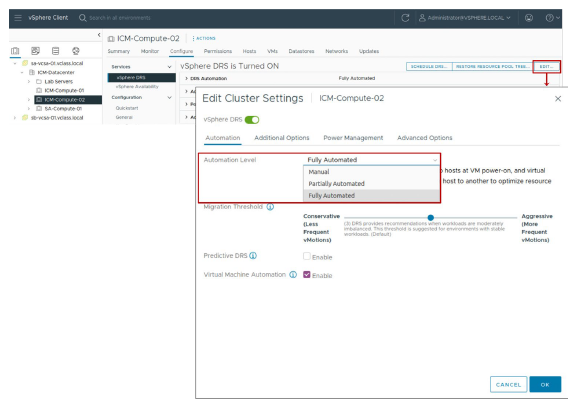Choose Partially Automated automation level
Image resolution: width=579 pixels, height=408 pixels.
[371, 184]
